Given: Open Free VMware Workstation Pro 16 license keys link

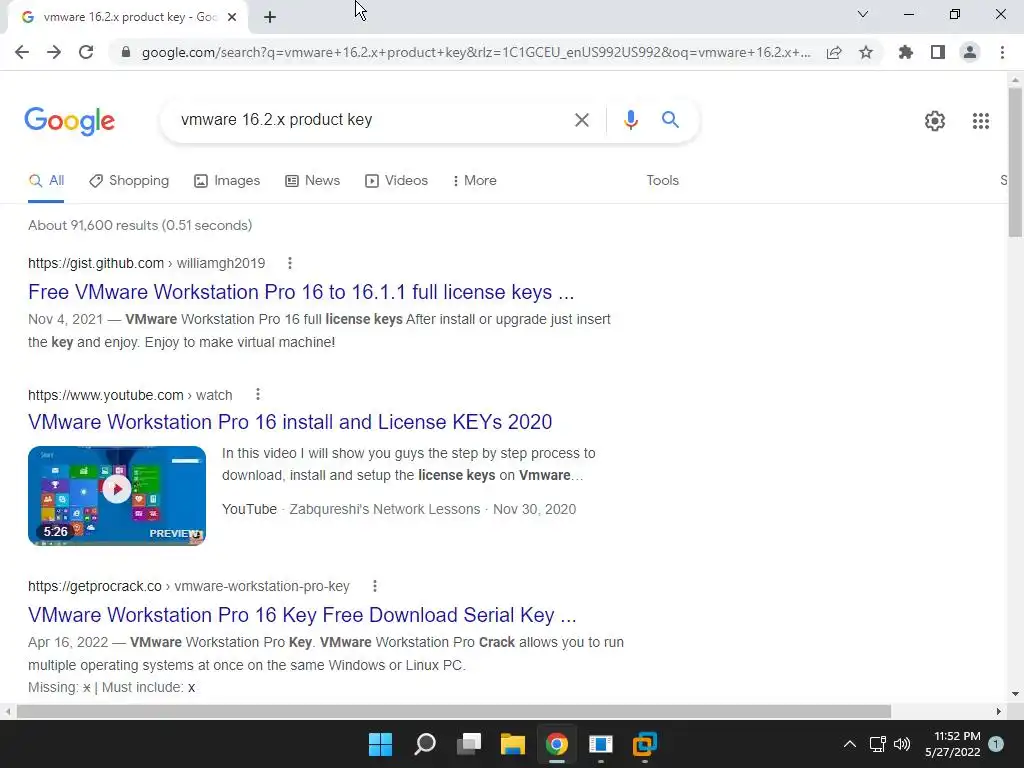Looking at the screenshot, I should [x=301, y=292].
